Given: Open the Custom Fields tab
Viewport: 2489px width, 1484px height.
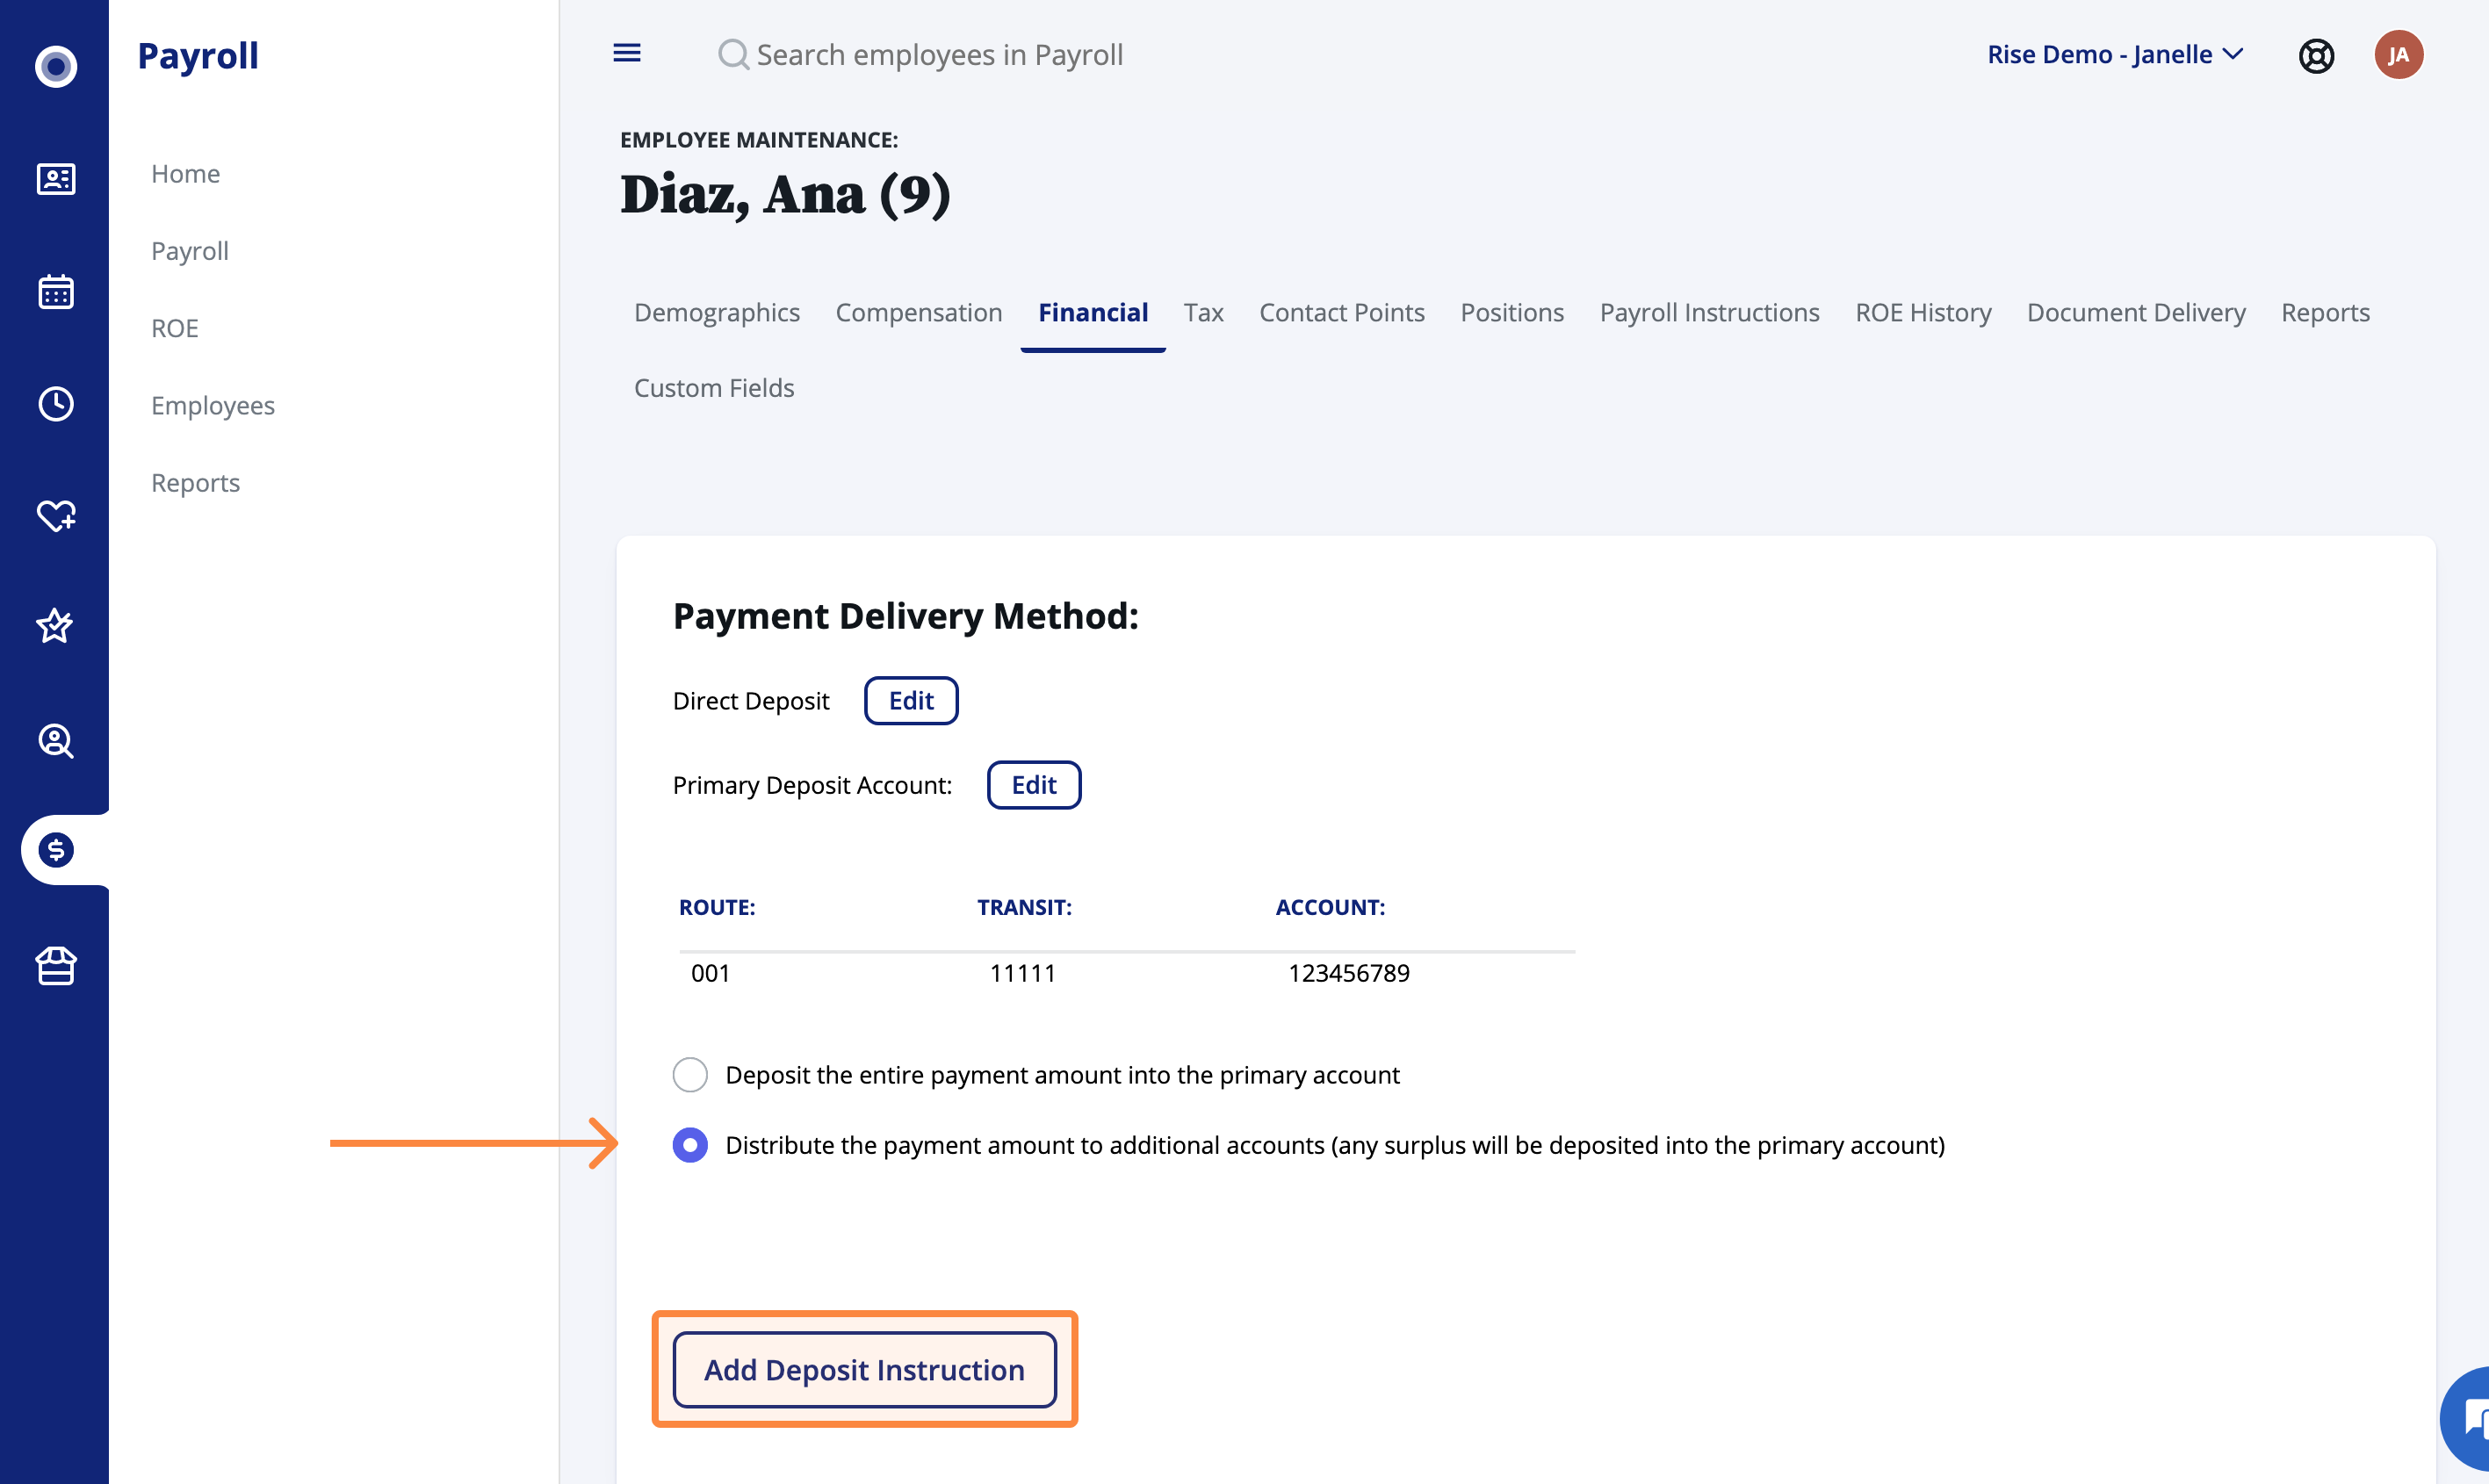Looking at the screenshot, I should pyautogui.click(x=714, y=387).
